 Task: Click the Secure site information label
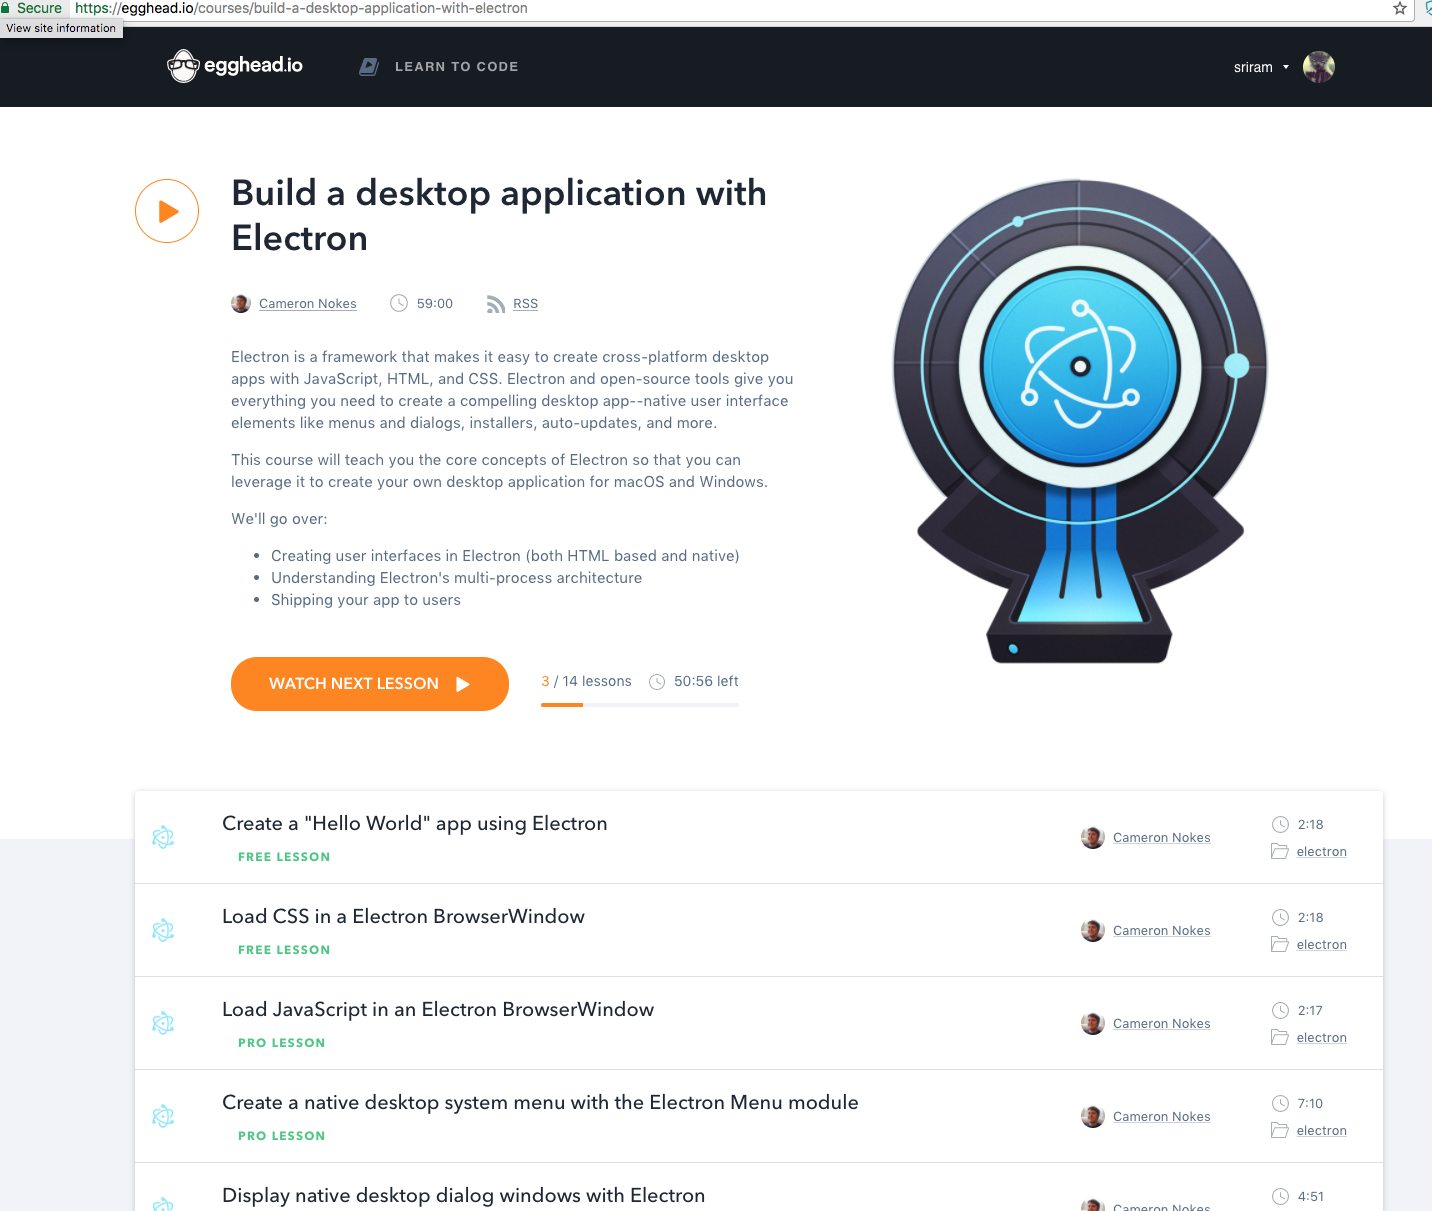[39, 8]
